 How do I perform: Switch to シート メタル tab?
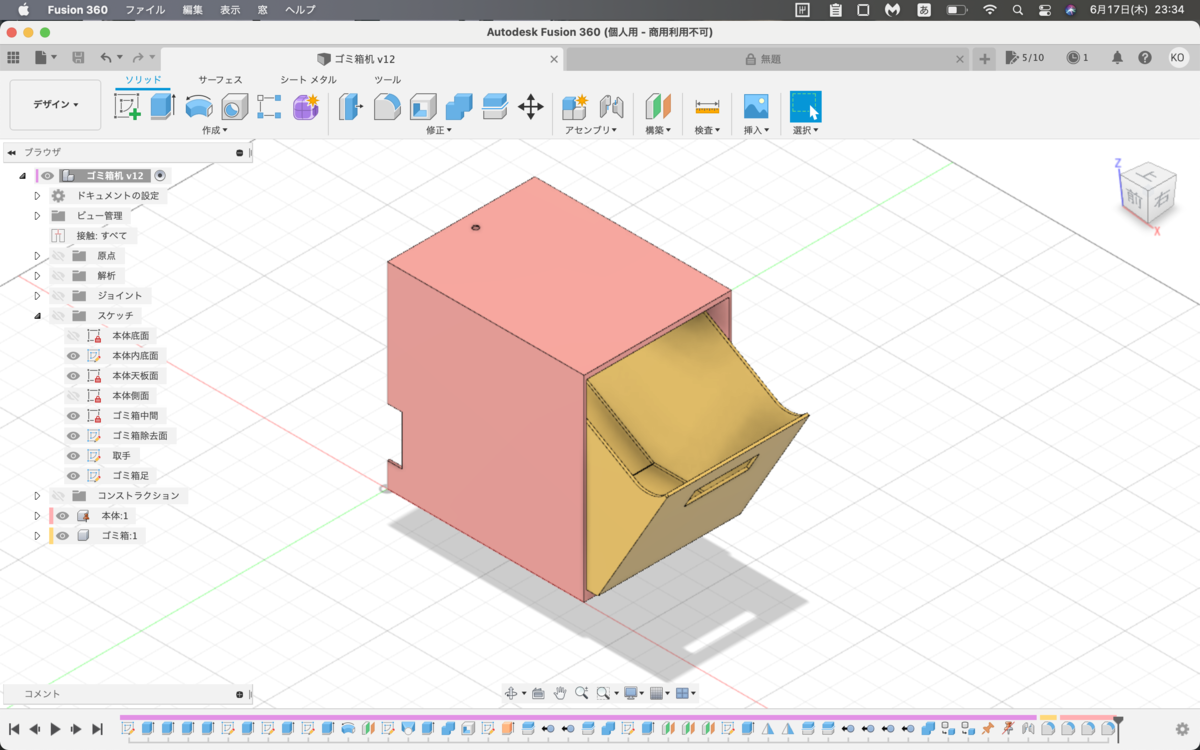point(308,80)
